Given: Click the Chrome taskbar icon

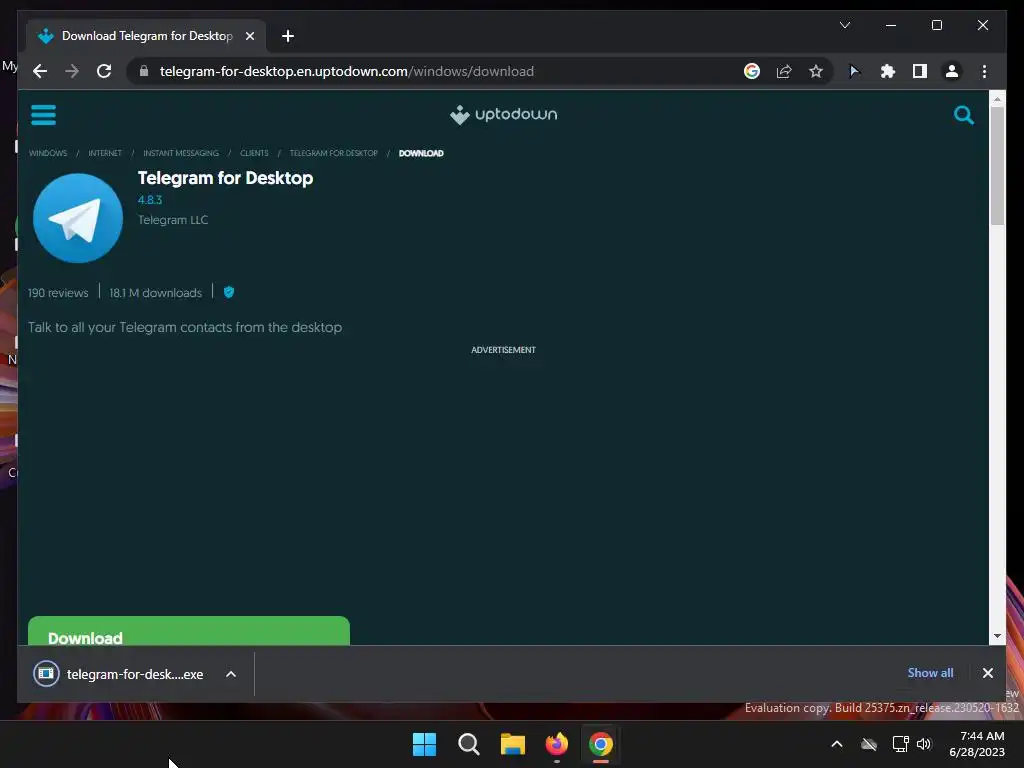Looking at the screenshot, I should pyautogui.click(x=601, y=744).
